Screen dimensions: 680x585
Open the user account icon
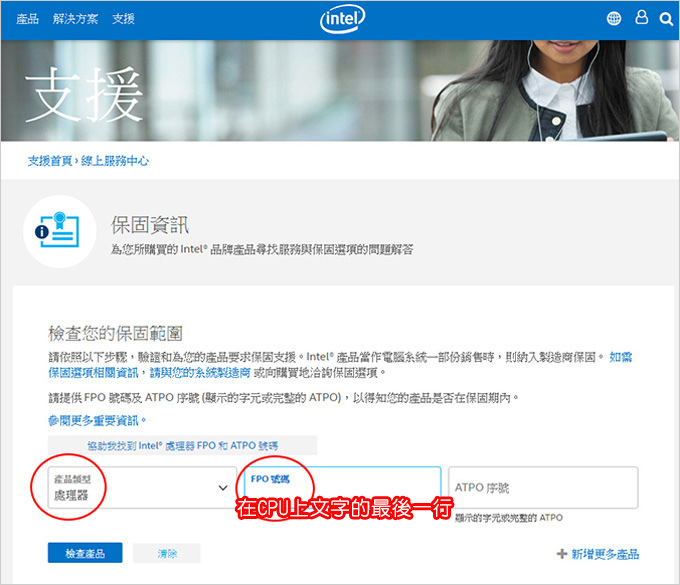tap(641, 17)
